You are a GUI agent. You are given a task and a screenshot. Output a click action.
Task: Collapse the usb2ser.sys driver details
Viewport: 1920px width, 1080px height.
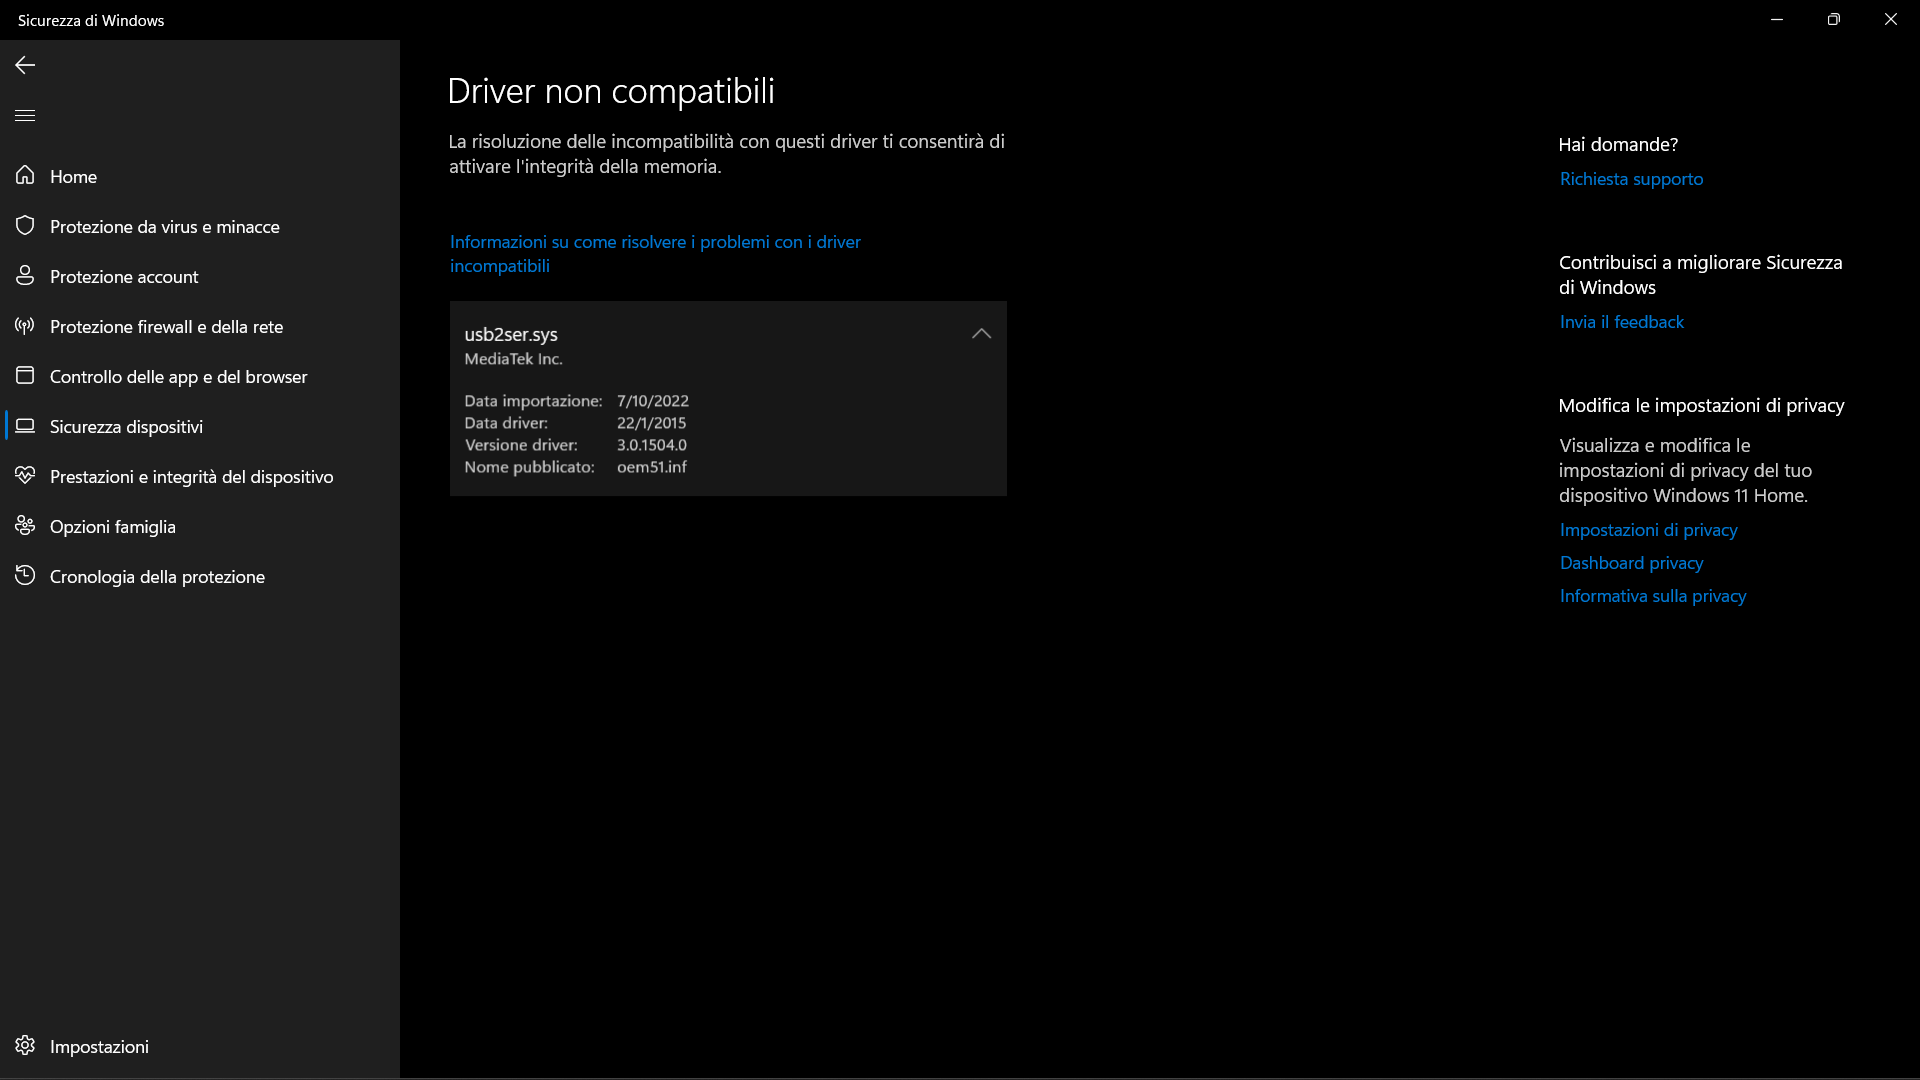(981, 334)
